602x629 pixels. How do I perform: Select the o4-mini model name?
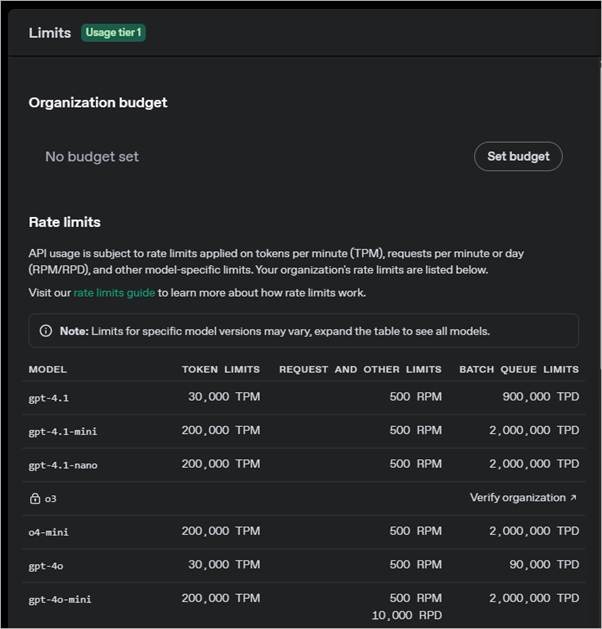tap(49, 532)
